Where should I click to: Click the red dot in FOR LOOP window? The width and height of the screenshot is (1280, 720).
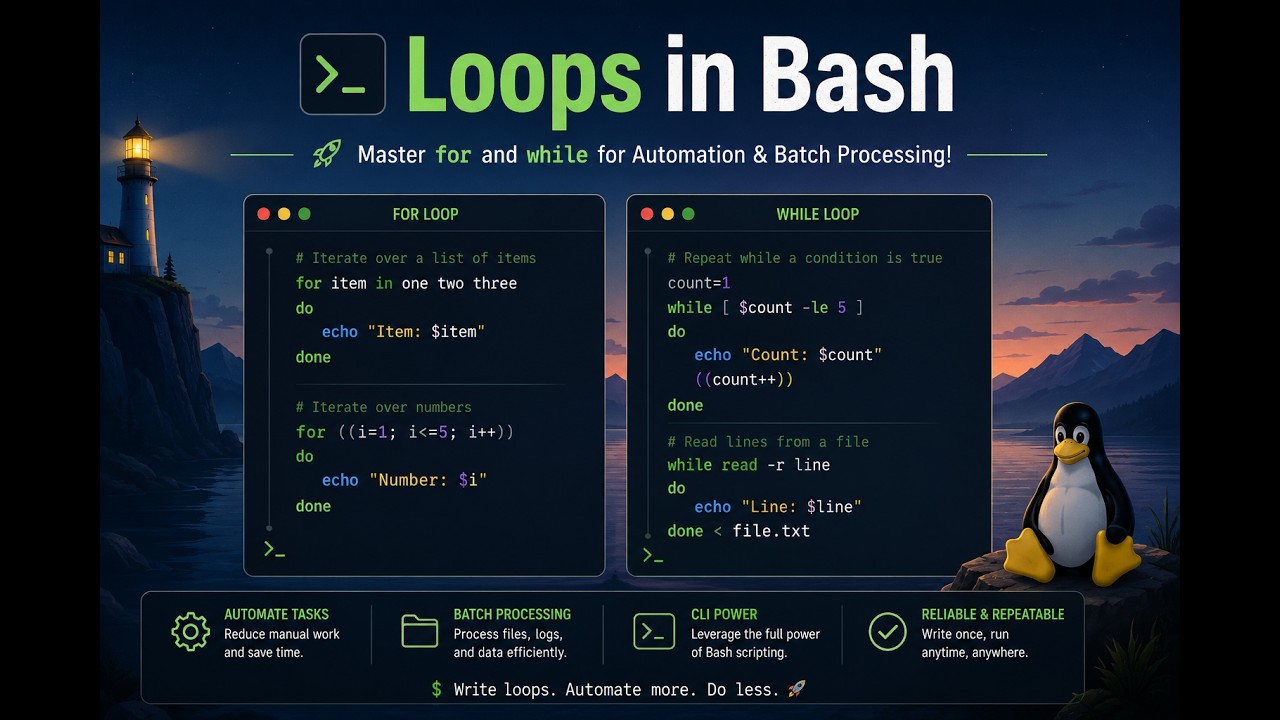pyautogui.click(x=264, y=214)
